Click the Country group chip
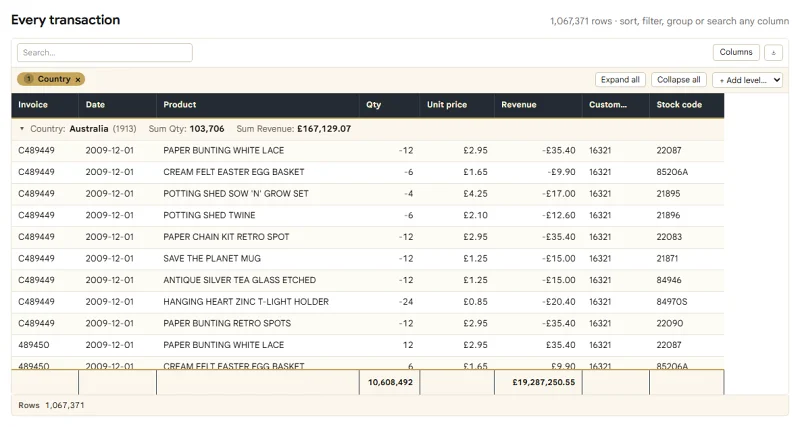The height and width of the screenshot is (427, 800). coord(51,79)
